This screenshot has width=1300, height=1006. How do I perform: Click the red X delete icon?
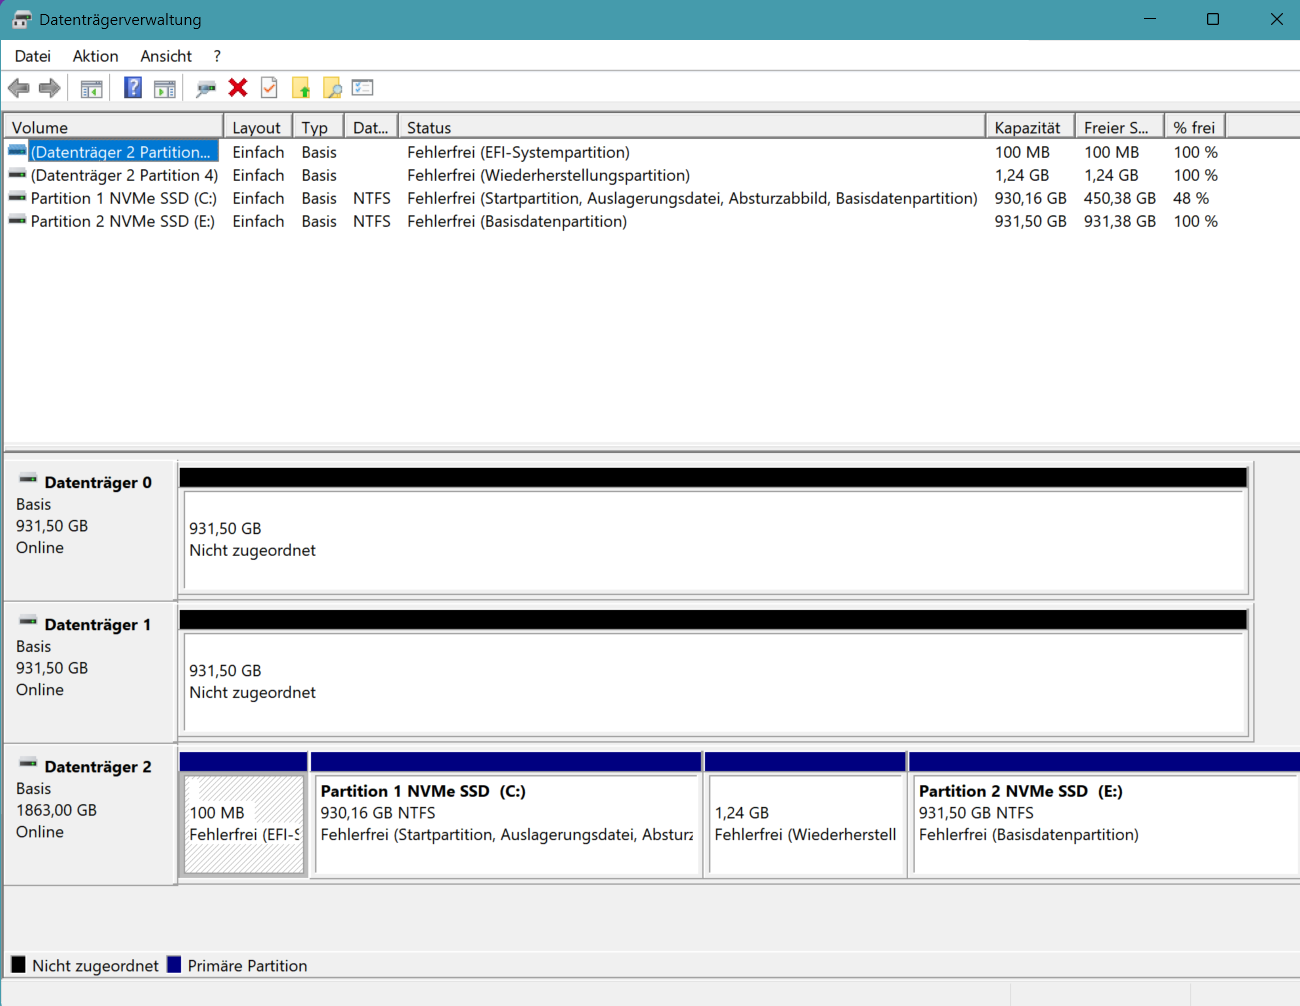238,88
